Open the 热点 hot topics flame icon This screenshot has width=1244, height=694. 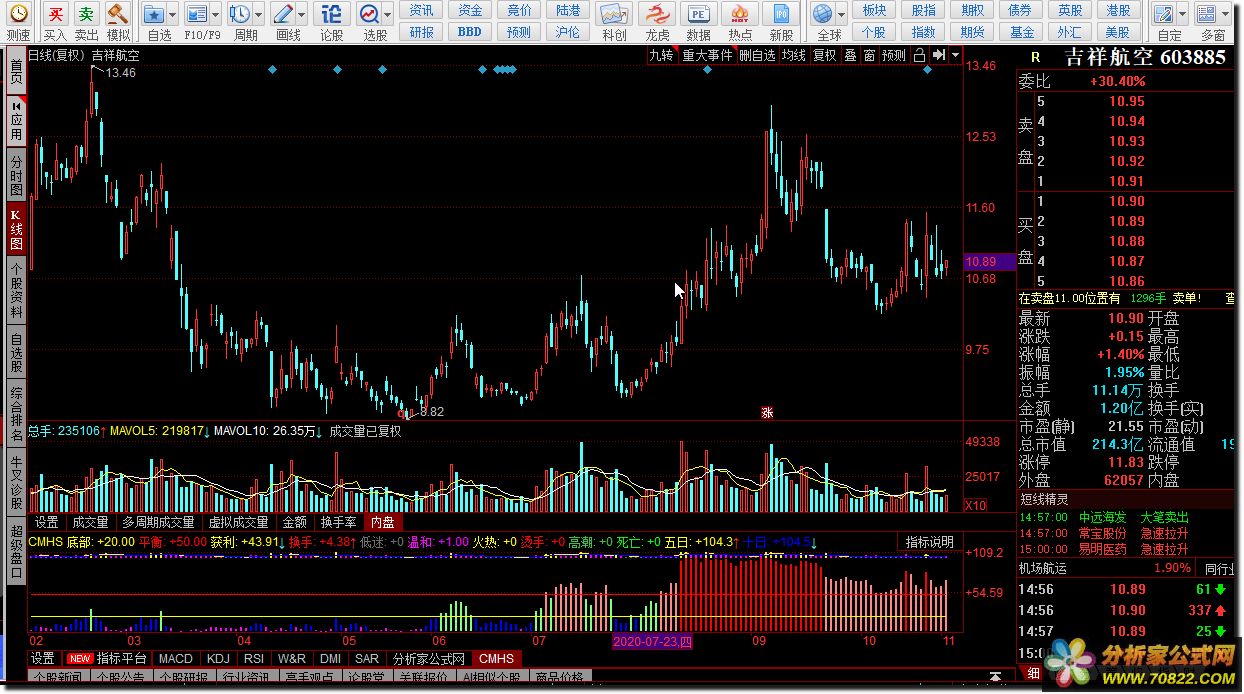740,14
